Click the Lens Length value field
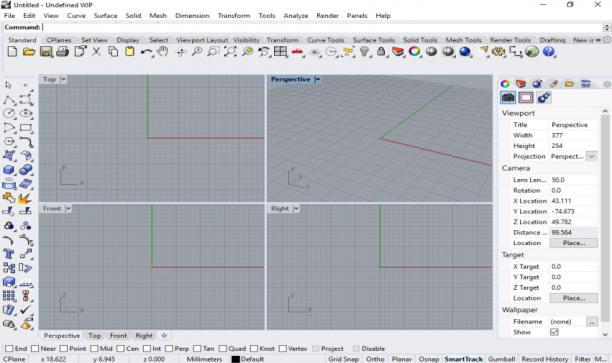612x363 pixels. click(x=573, y=180)
